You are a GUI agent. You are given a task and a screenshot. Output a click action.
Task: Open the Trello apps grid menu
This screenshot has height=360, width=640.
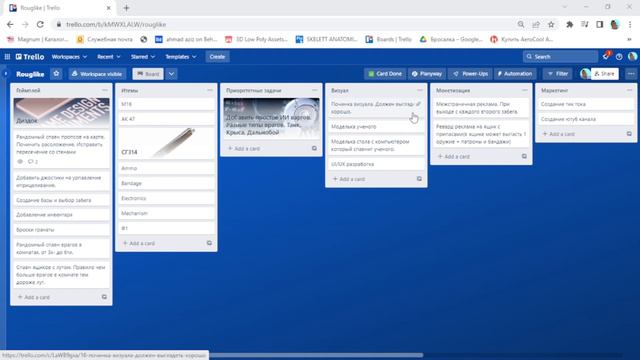click(7, 57)
